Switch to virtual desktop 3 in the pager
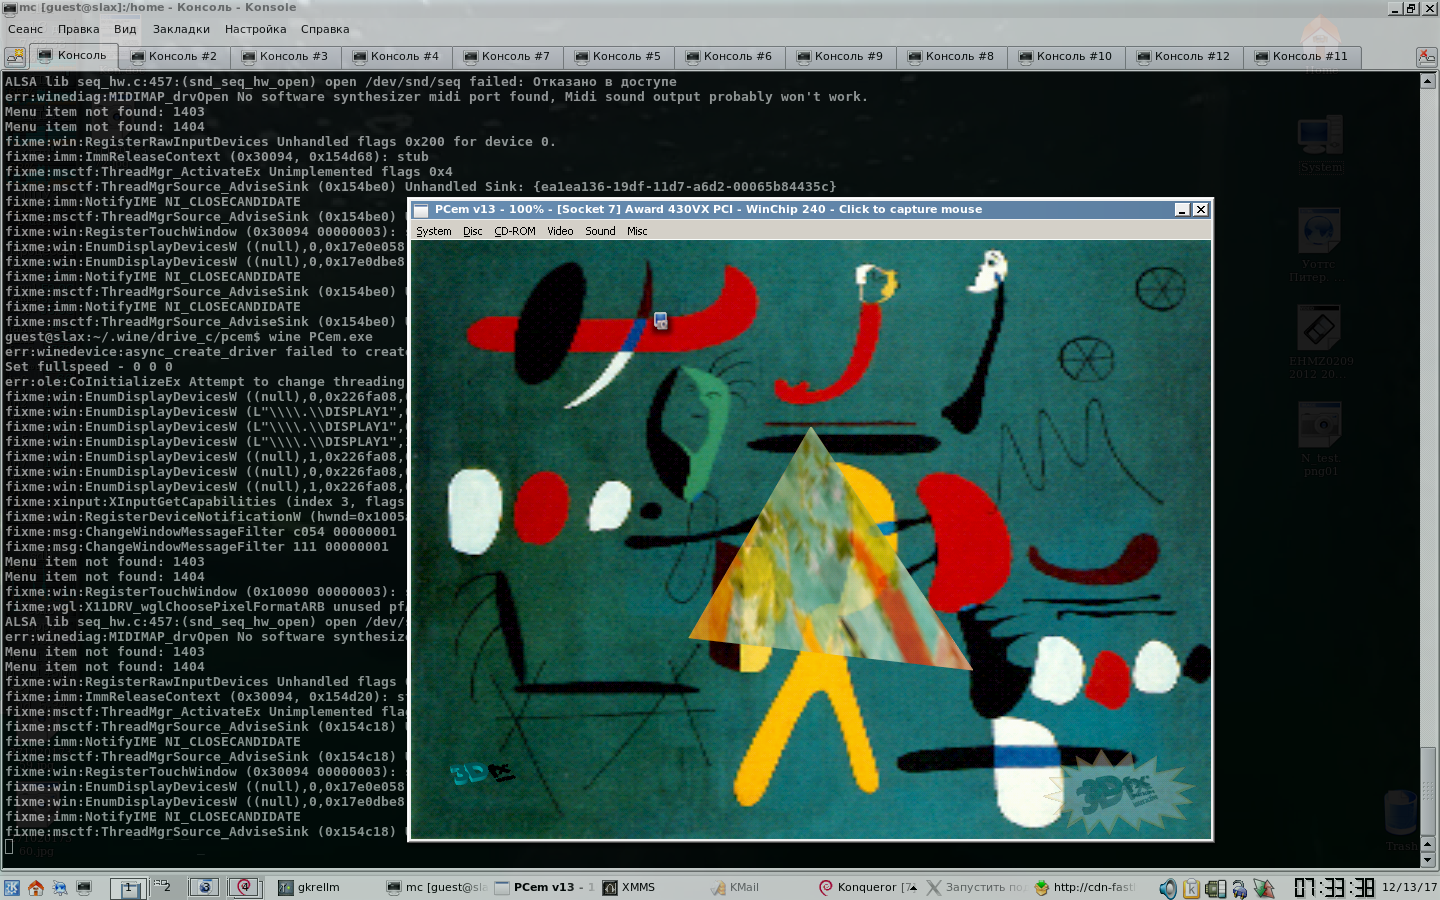The image size is (1440, 900). [204, 887]
